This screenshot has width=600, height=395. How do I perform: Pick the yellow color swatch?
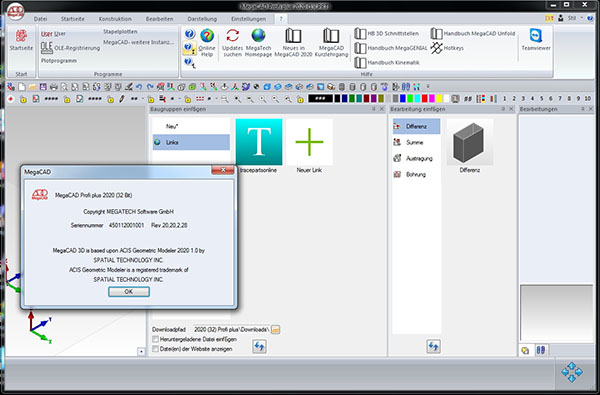tap(439, 99)
